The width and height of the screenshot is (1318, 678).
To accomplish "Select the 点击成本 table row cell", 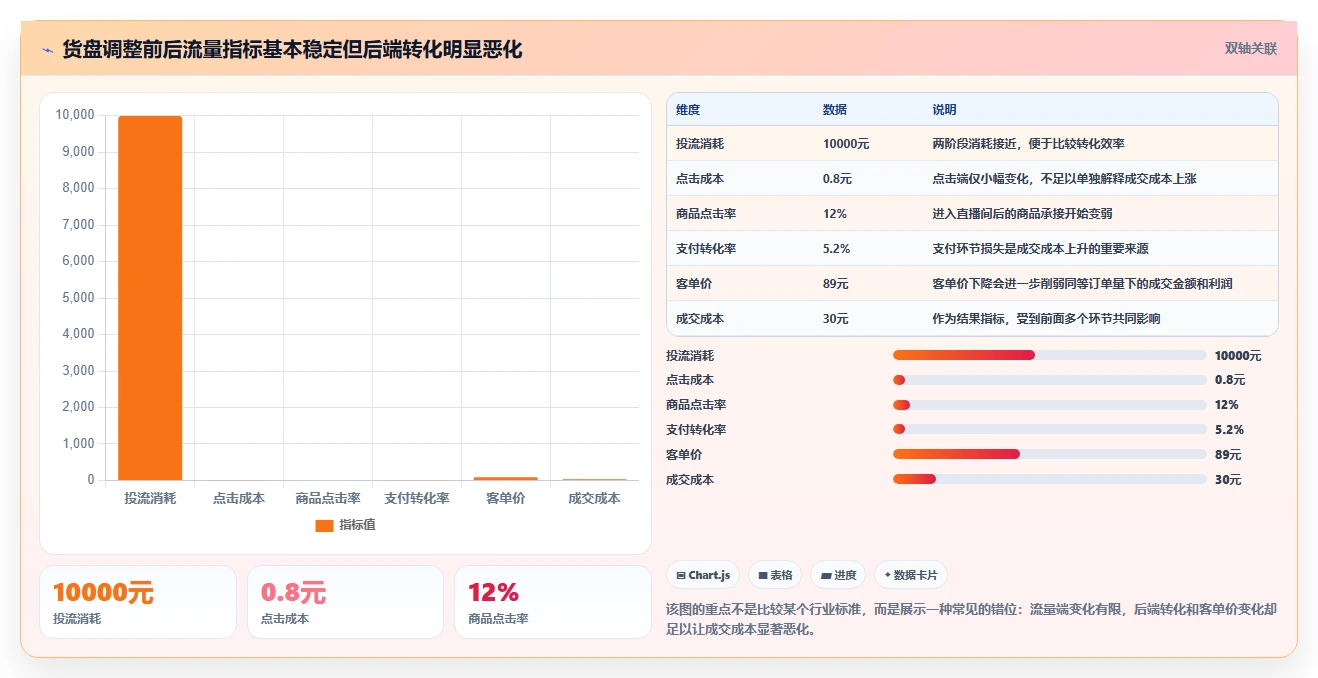I will coord(700,179).
